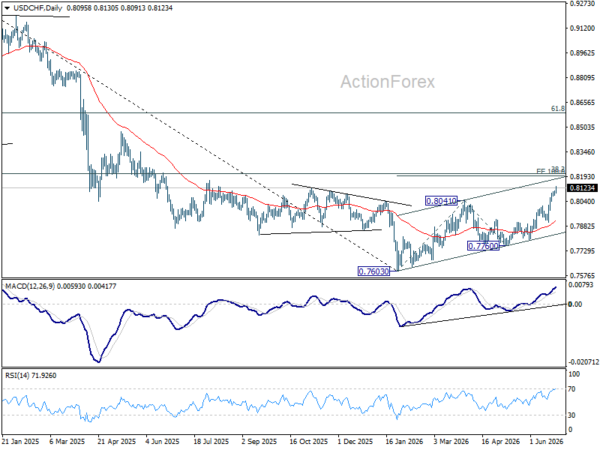Open the chart menu triangle beside USDCHF

click(x=7, y=8)
